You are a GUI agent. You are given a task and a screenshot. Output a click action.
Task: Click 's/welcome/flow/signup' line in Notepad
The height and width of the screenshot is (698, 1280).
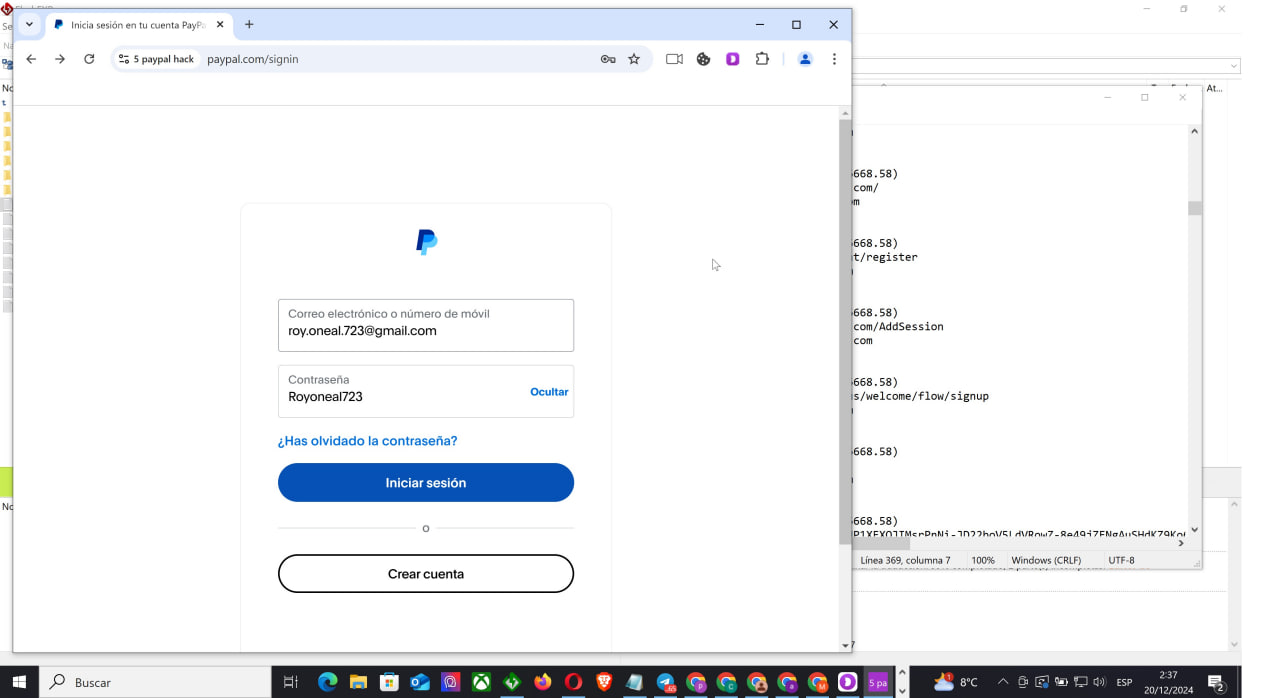pyautogui.click(x=920, y=396)
